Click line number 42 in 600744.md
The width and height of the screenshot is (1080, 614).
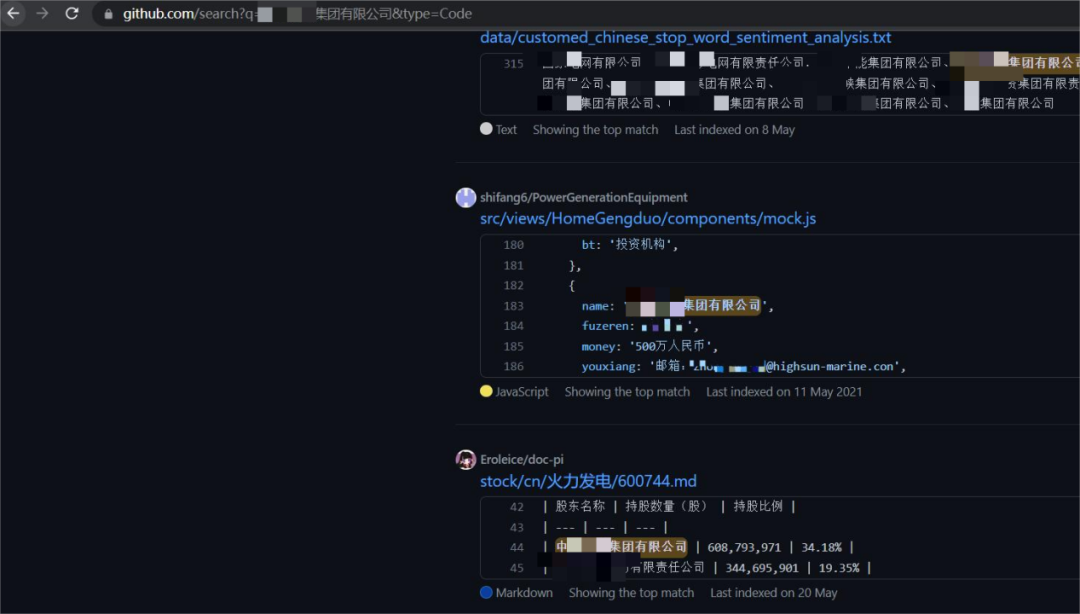tap(517, 507)
